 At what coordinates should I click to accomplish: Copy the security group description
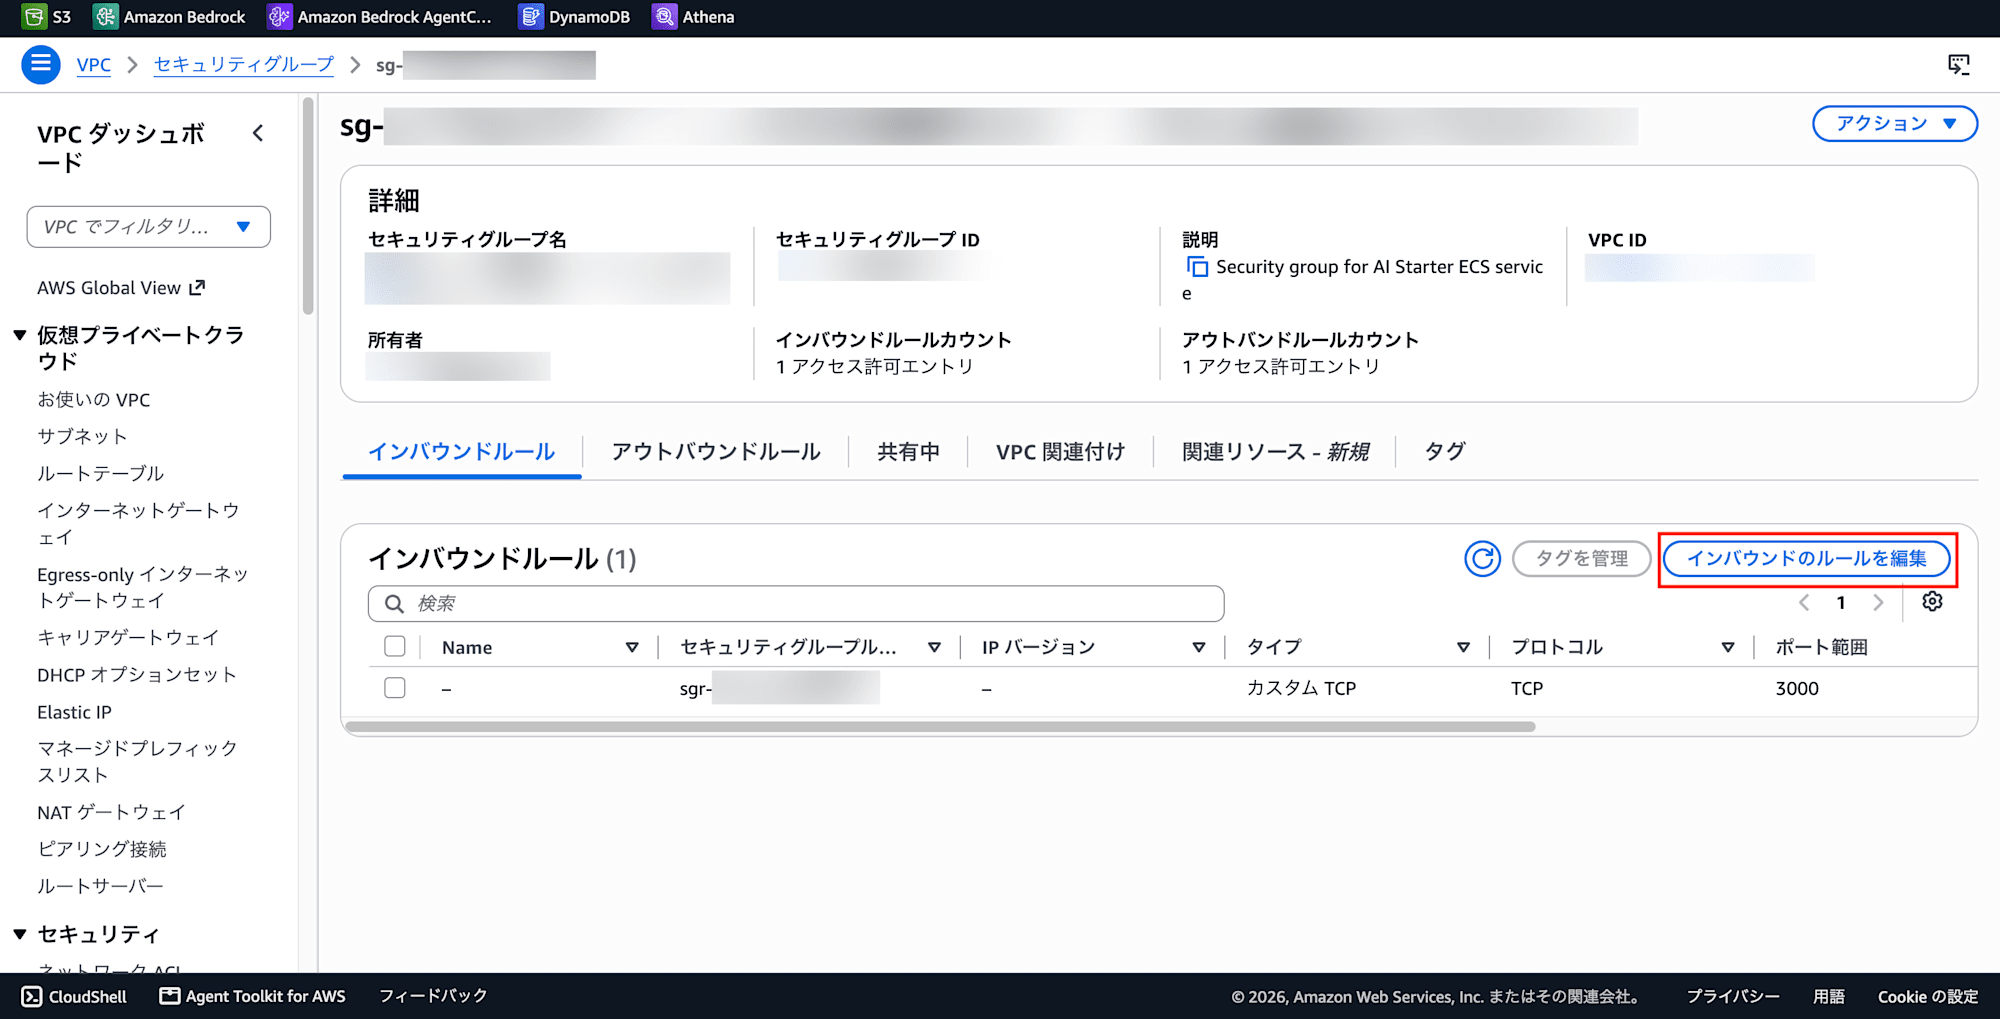coord(1197,267)
